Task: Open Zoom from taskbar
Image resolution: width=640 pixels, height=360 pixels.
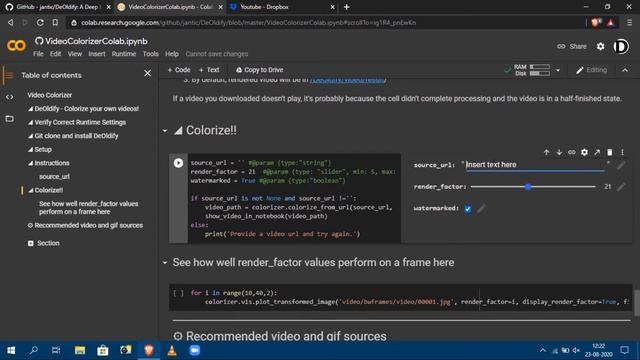Action: click(x=195, y=350)
